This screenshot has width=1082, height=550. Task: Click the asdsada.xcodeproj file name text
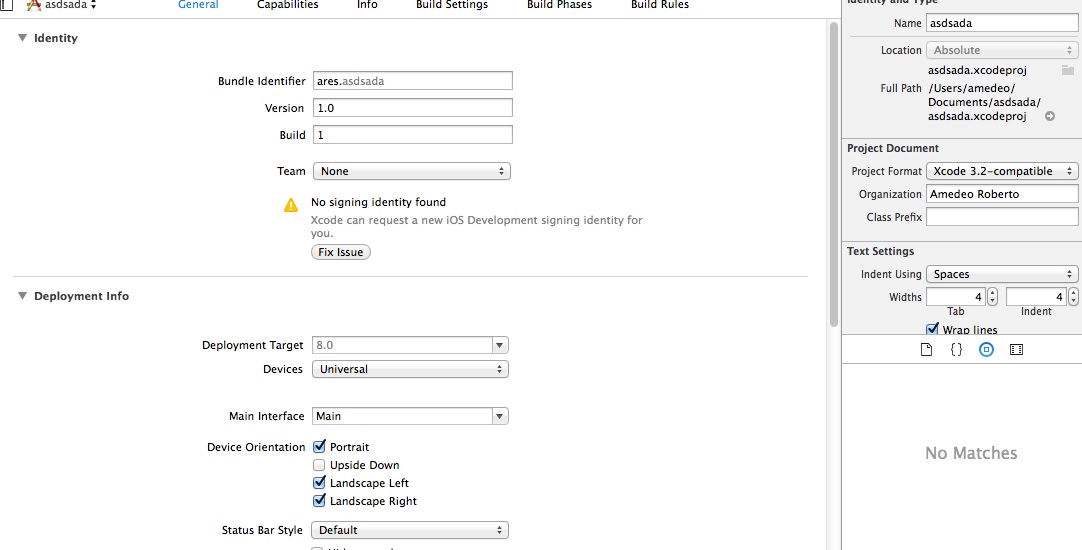tap(977, 70)
